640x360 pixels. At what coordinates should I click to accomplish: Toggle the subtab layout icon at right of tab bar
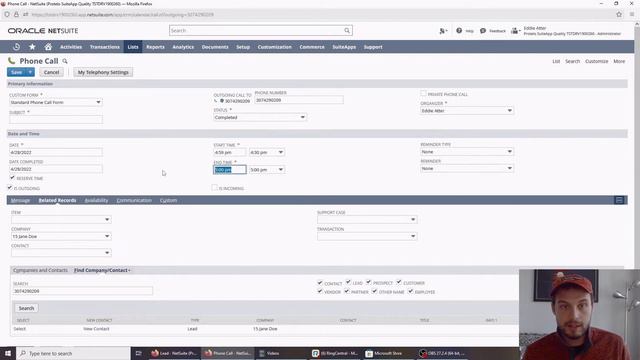(619, 200)
